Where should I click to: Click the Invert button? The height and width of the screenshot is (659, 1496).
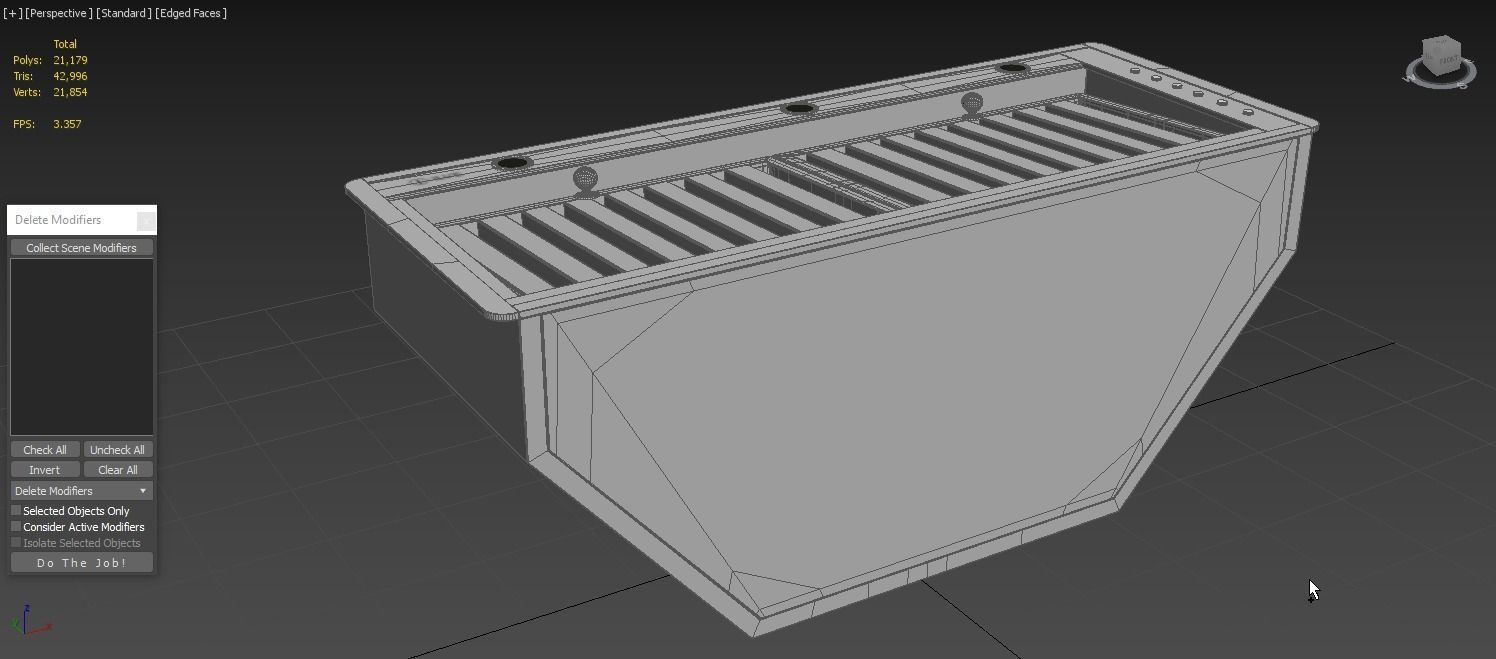[x=45, y=470]
